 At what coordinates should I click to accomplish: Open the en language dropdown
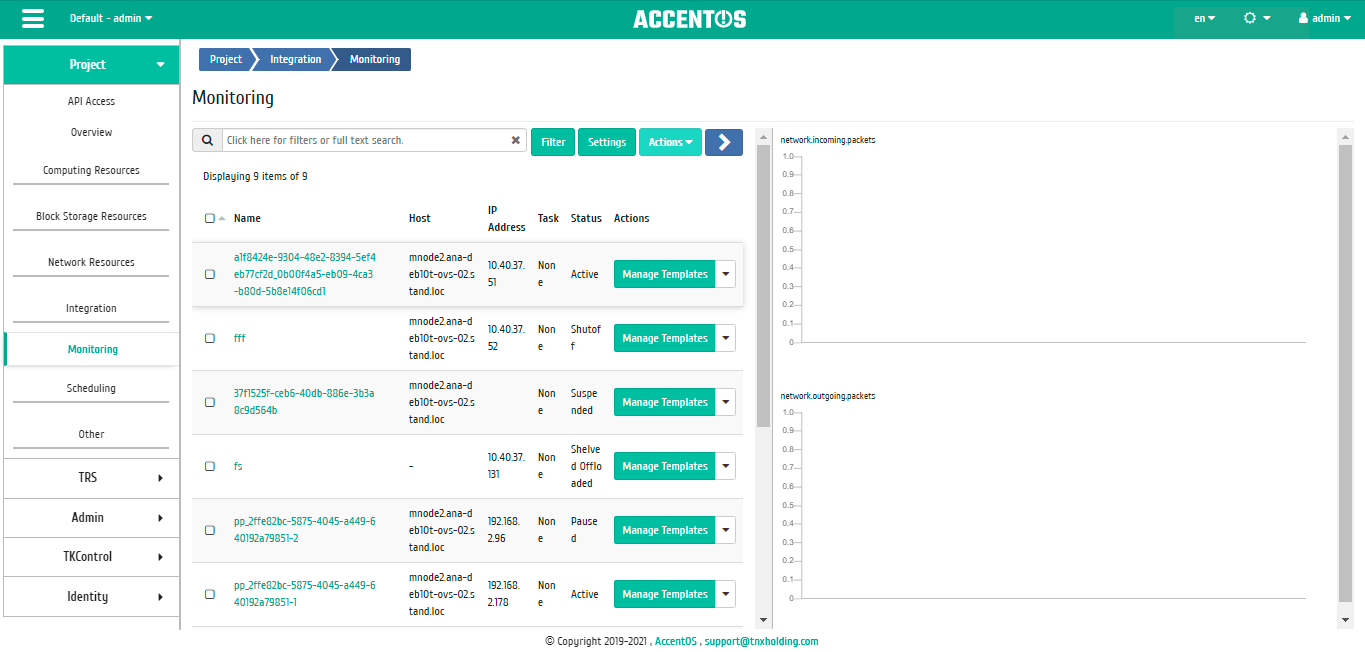tap(1205, 18)
